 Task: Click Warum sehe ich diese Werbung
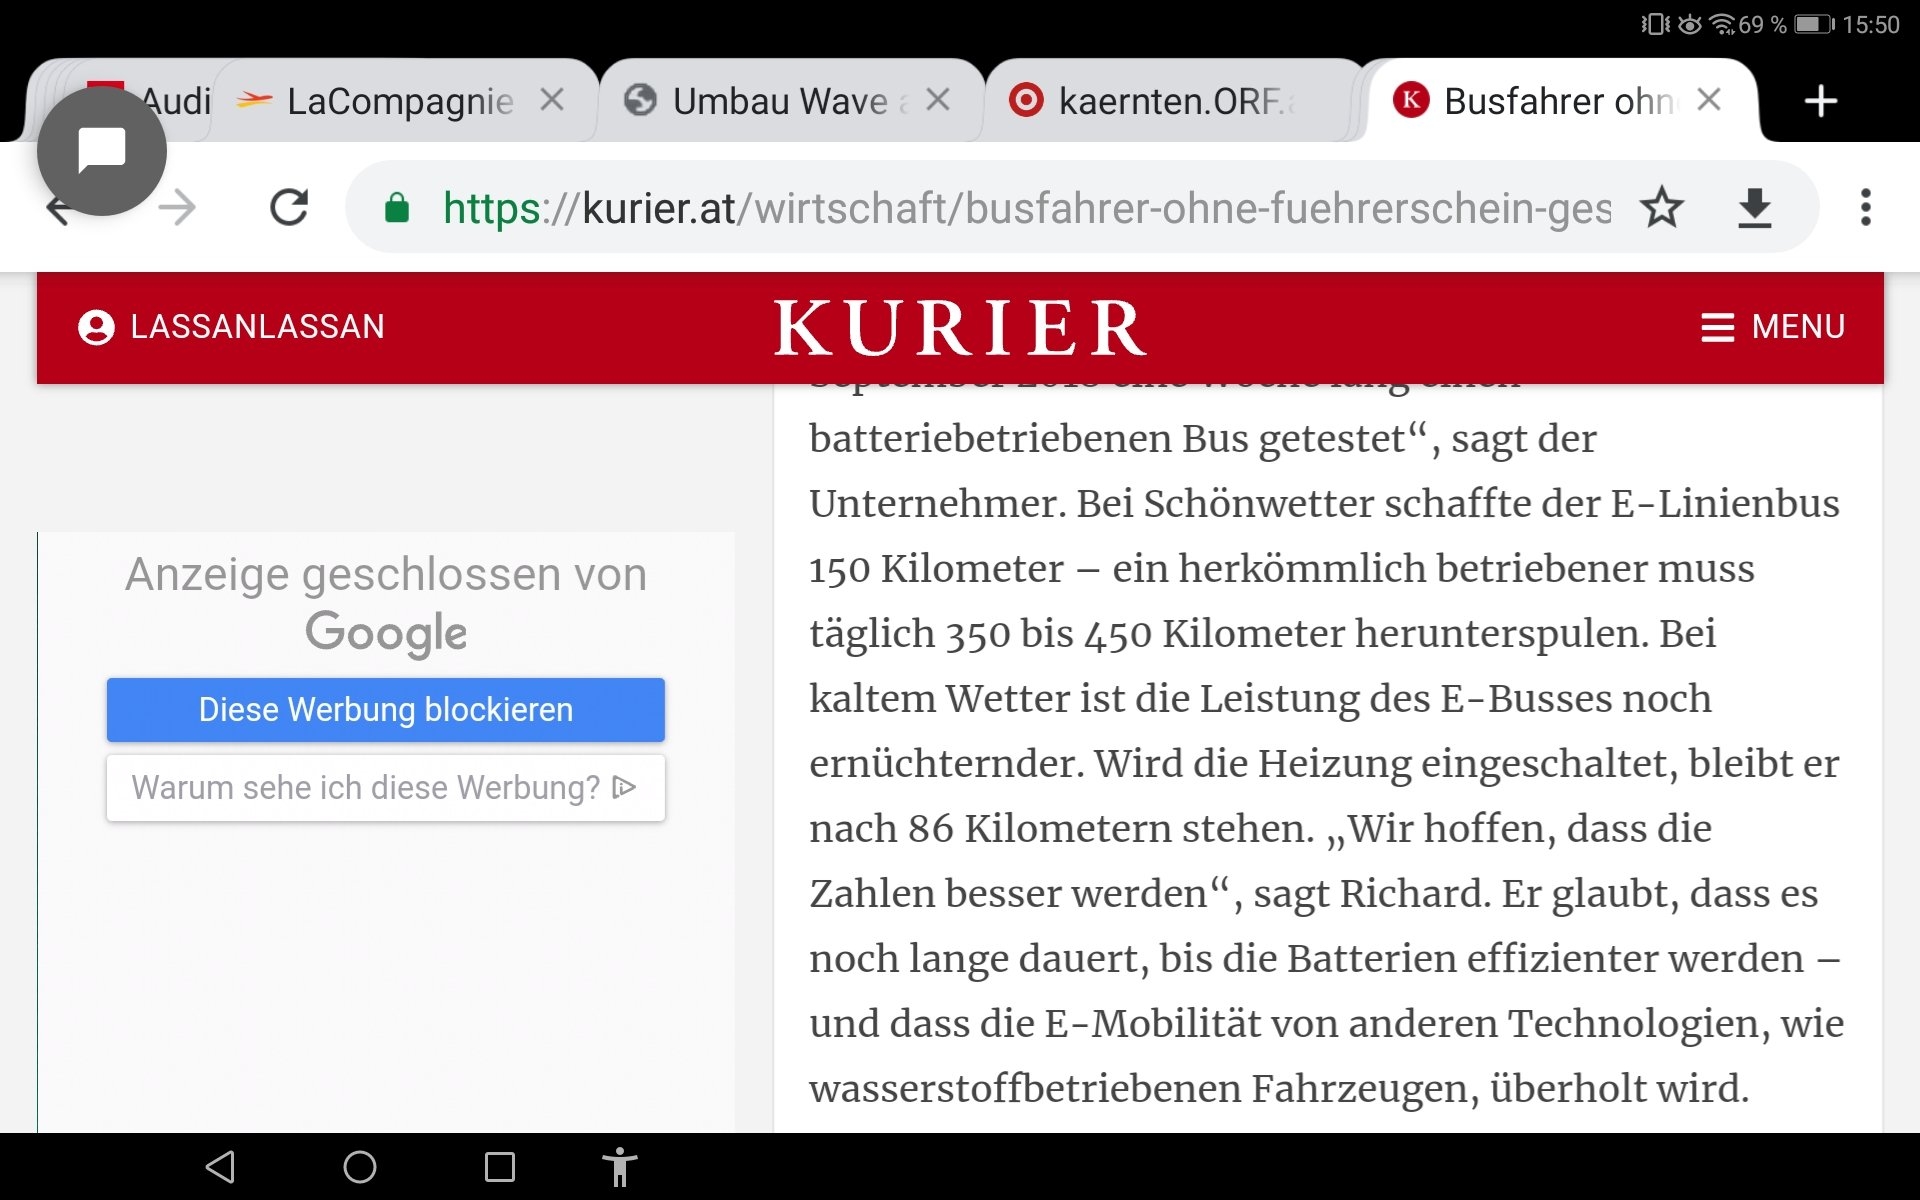[385, 788]
